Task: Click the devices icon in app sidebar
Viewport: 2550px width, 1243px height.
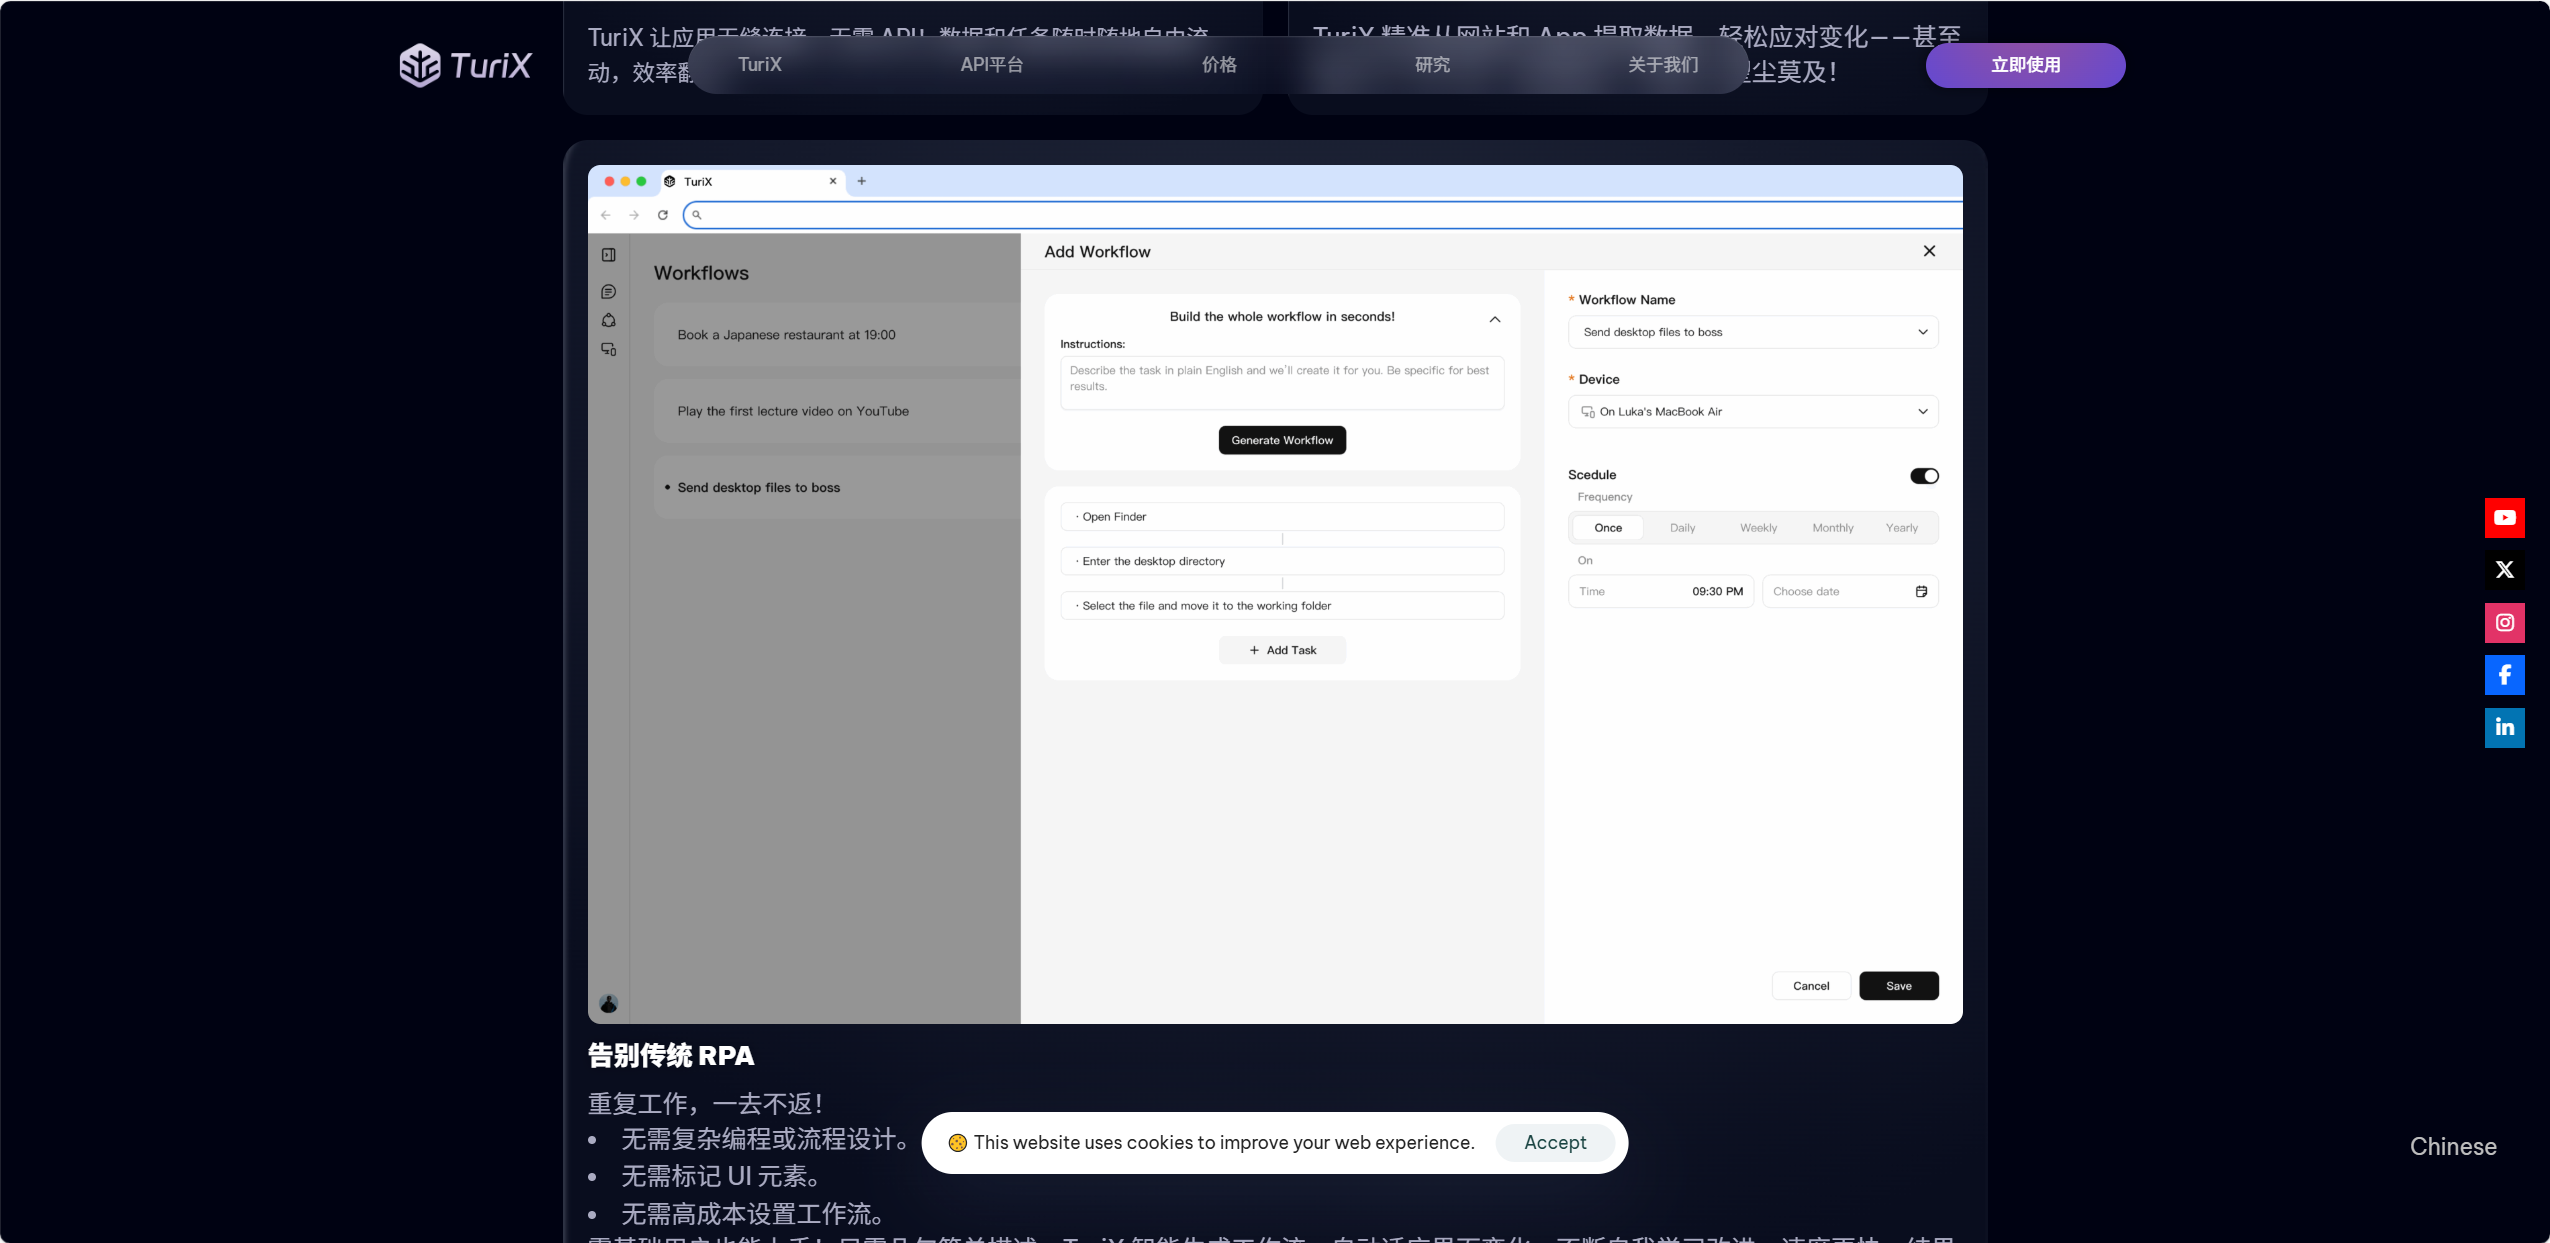Action: pos(608,349)
